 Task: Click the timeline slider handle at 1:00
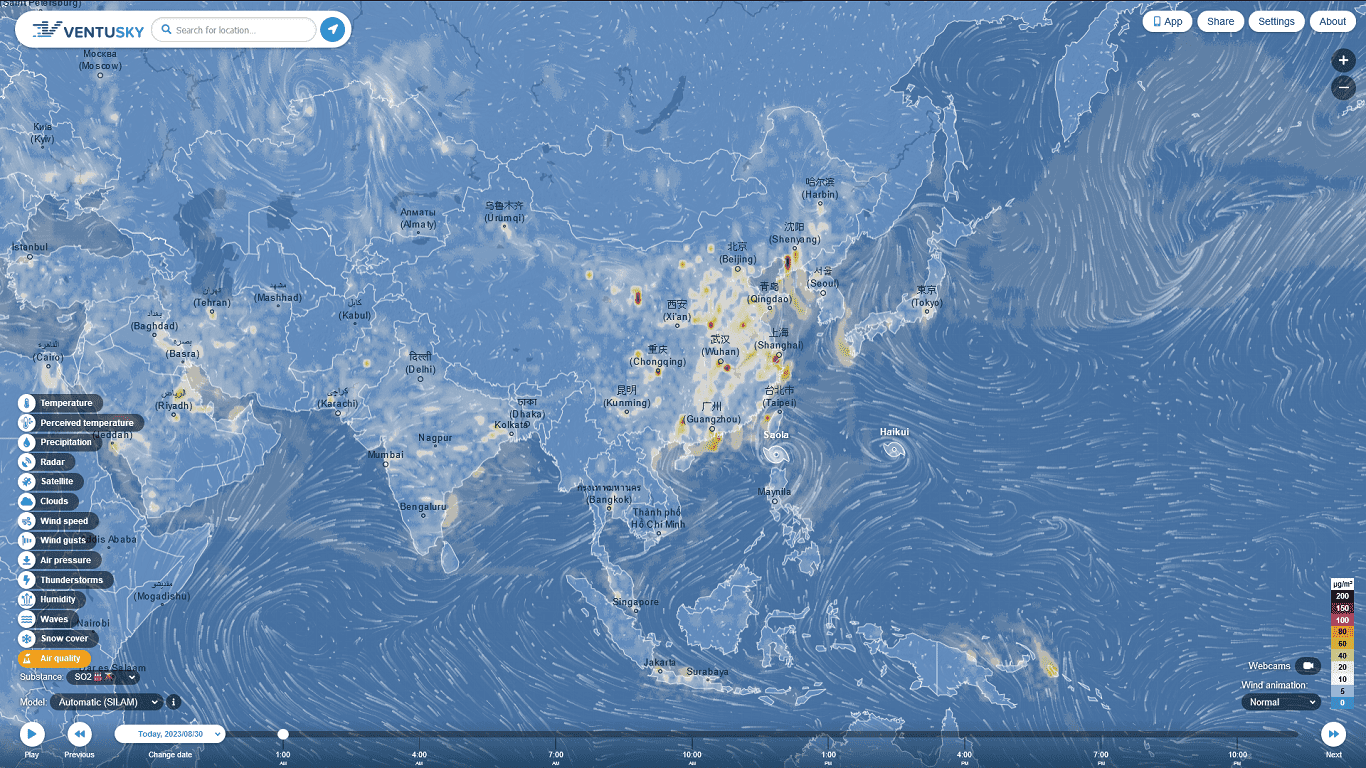pyautogui.click(x=283, y=734)
